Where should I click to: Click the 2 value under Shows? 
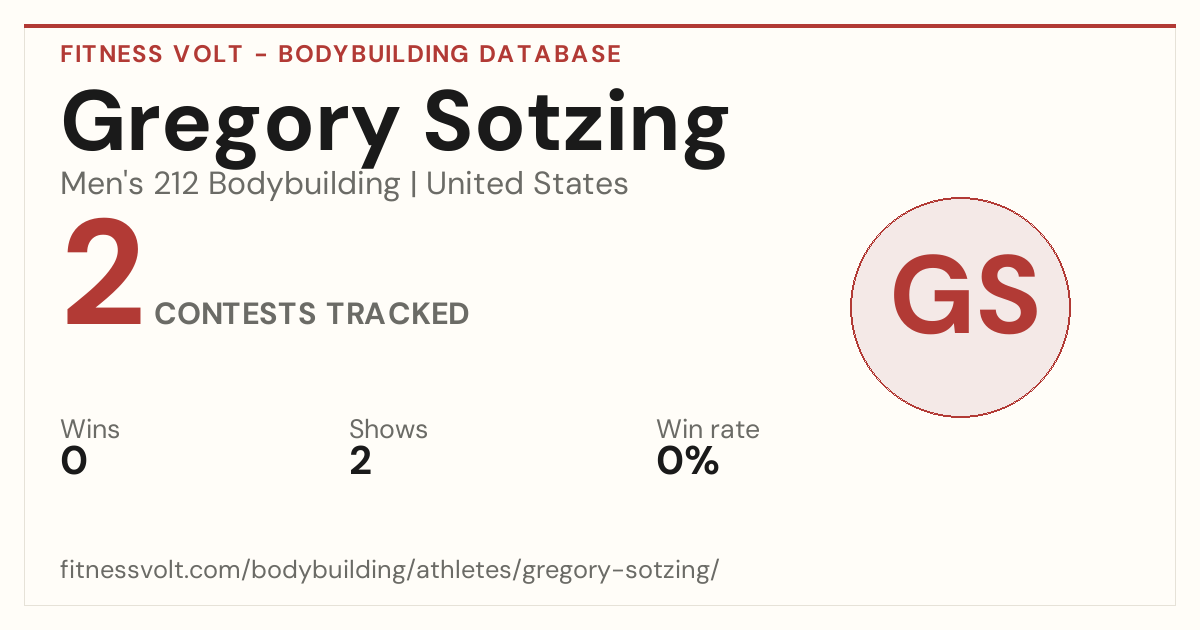pos(360,461)
